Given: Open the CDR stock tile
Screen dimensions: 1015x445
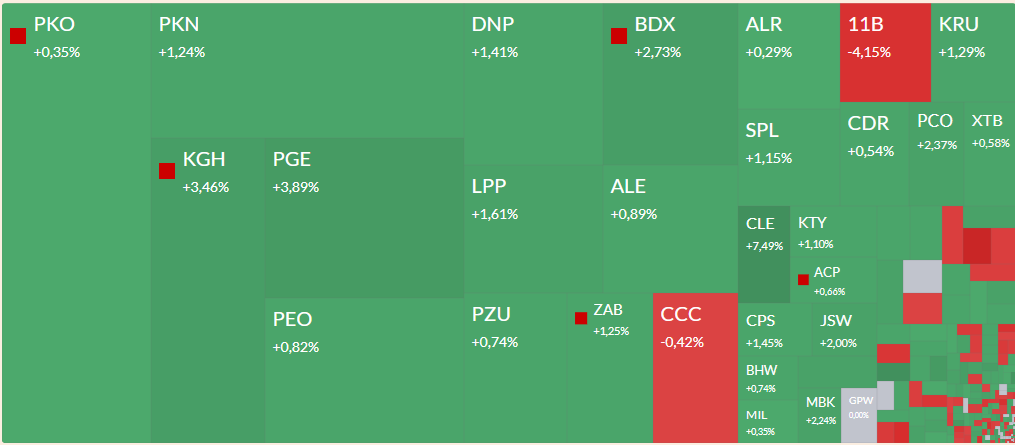Looking at the screenshot, I should tap(874, 154).
